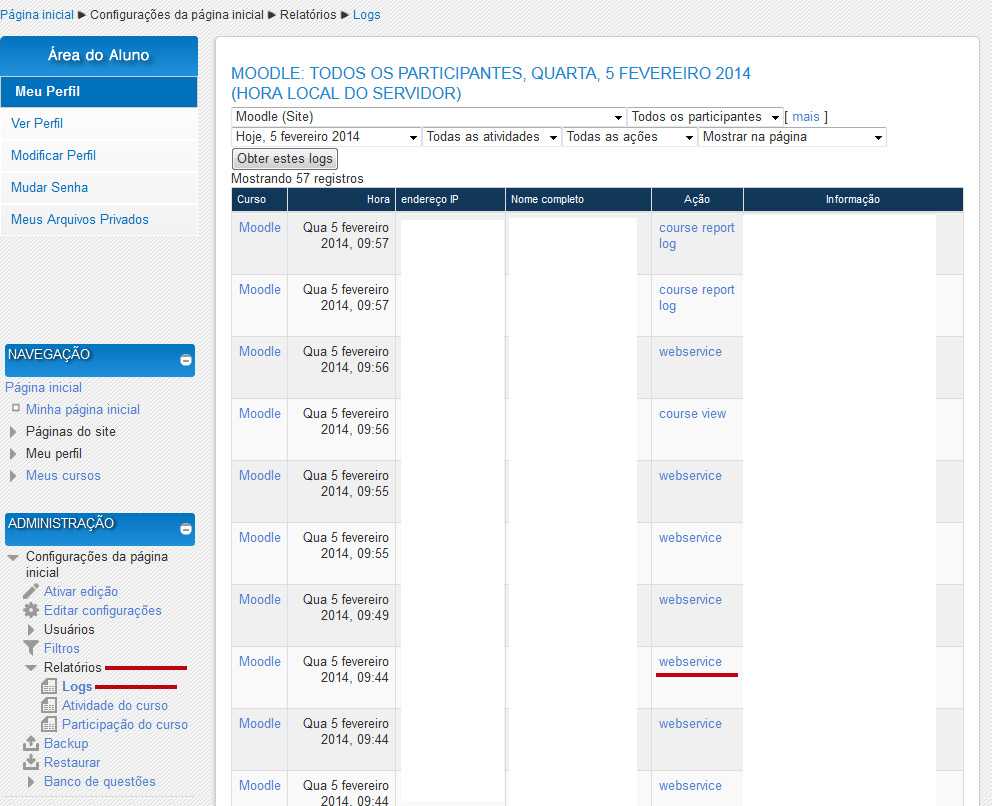Click the pencil icon for Ativar edição
The width and height of the screenshot is (992, 806).
point(31,591)
